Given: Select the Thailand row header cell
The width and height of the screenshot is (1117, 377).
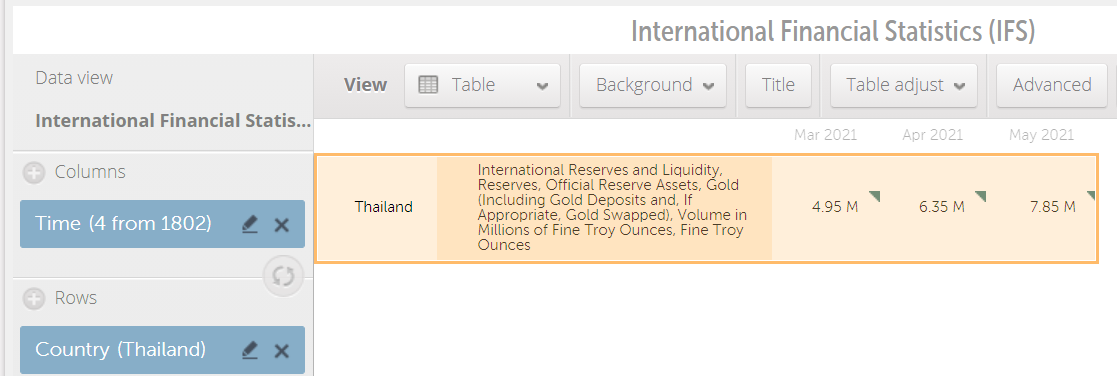Looking at the screenshot, I should coord(383,207).
